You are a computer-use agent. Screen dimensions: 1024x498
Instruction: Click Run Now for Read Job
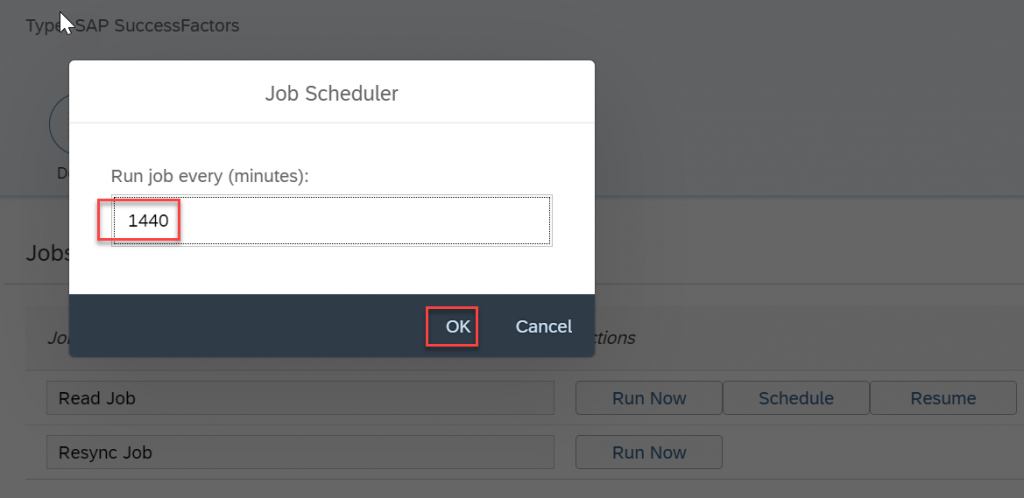[x=648, y=398]
